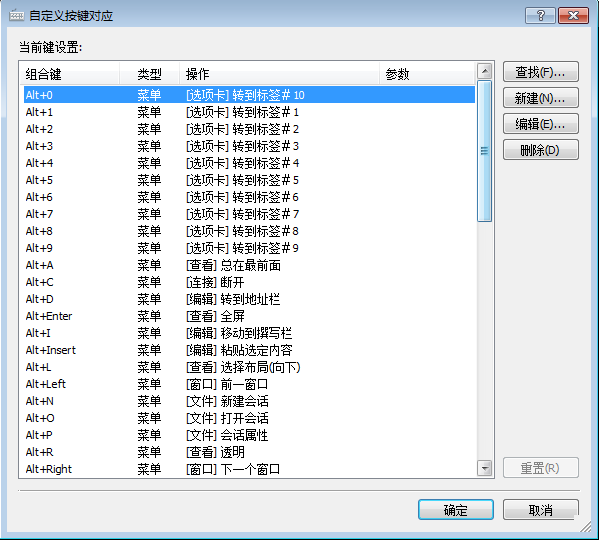Screen dimensions: 599x540
Task: Close the key mapping dialog
Action: [573, 16]
